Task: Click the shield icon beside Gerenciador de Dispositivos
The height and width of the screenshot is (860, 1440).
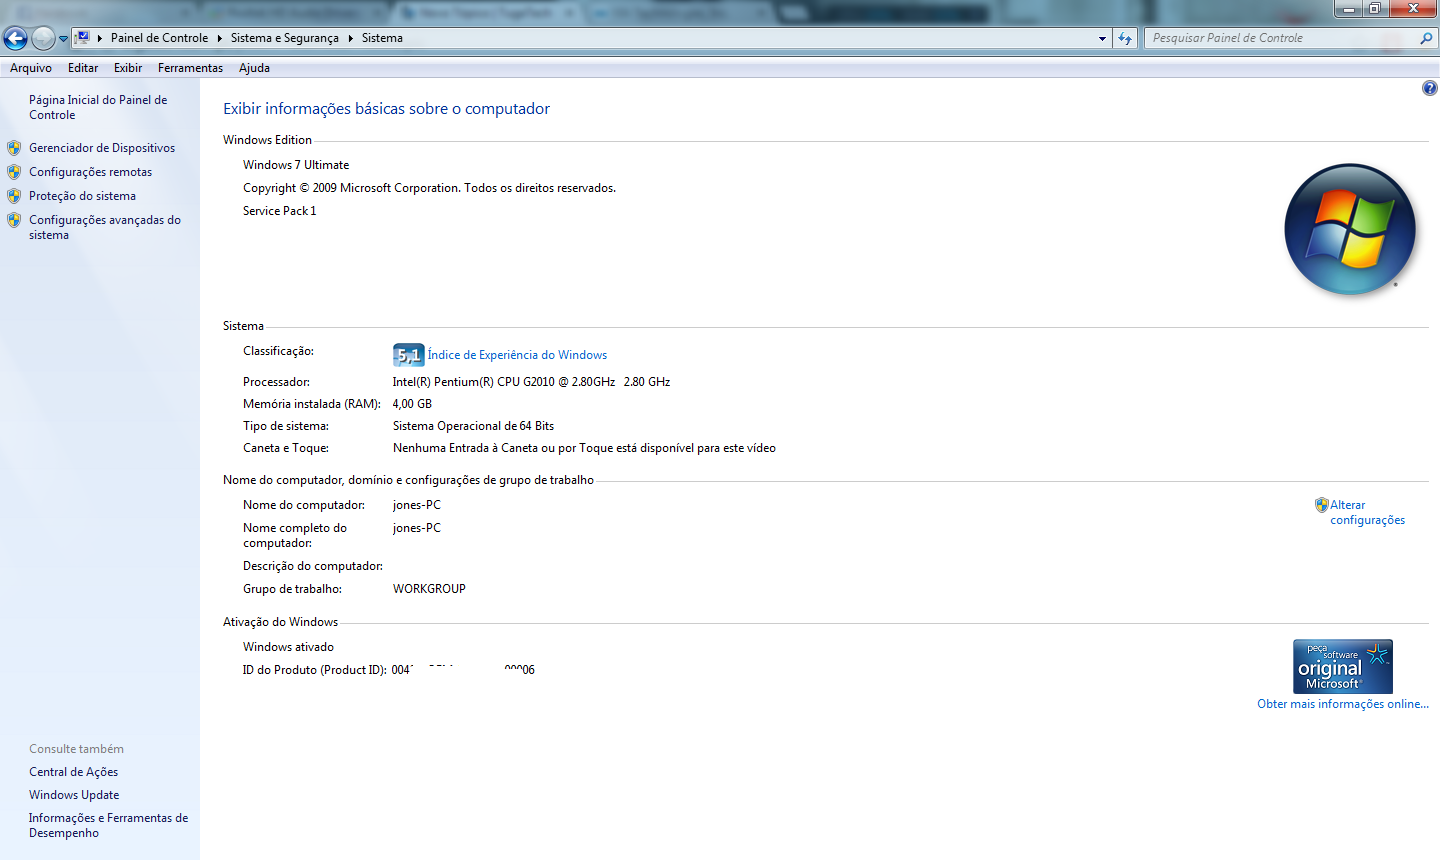Action: point(14,148)
